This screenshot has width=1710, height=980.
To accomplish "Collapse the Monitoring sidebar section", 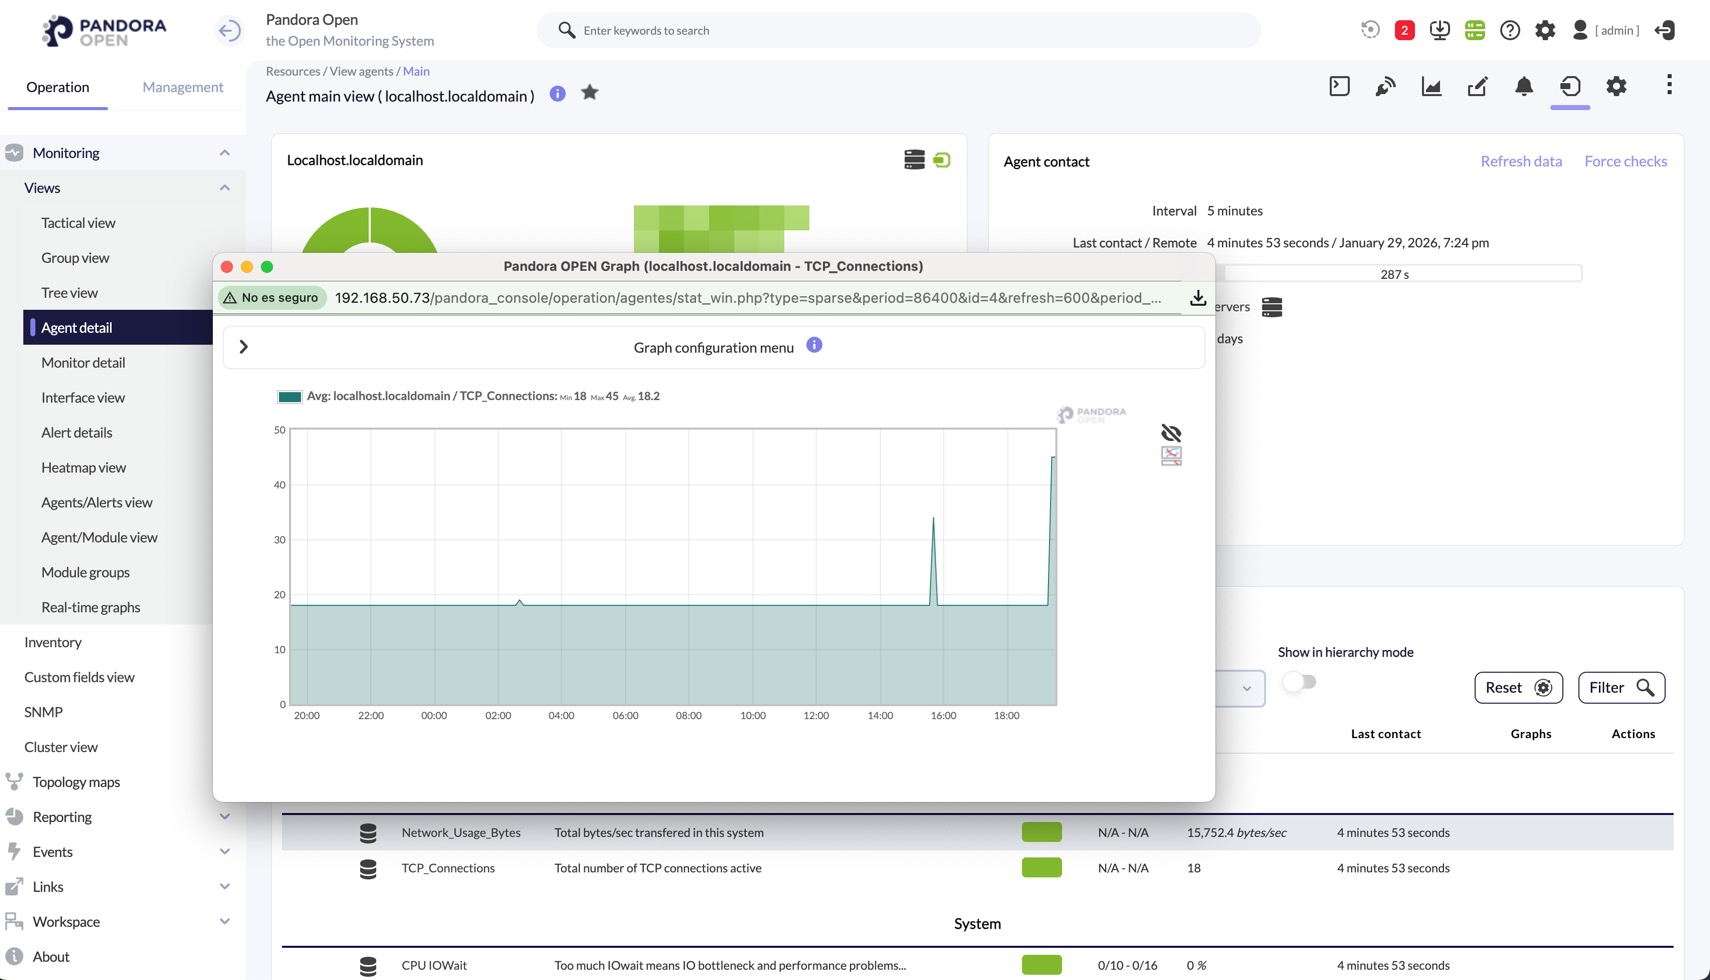I will point(224,153).
